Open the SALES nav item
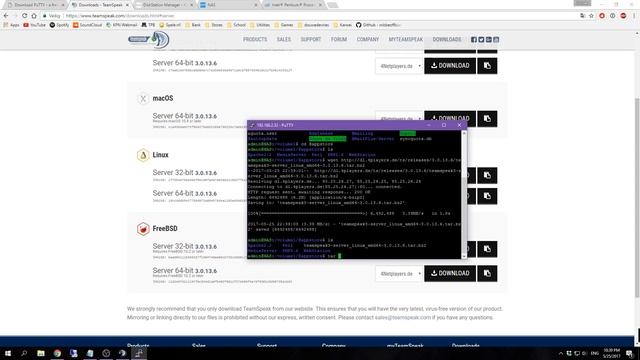 click(x=284, y=40)
